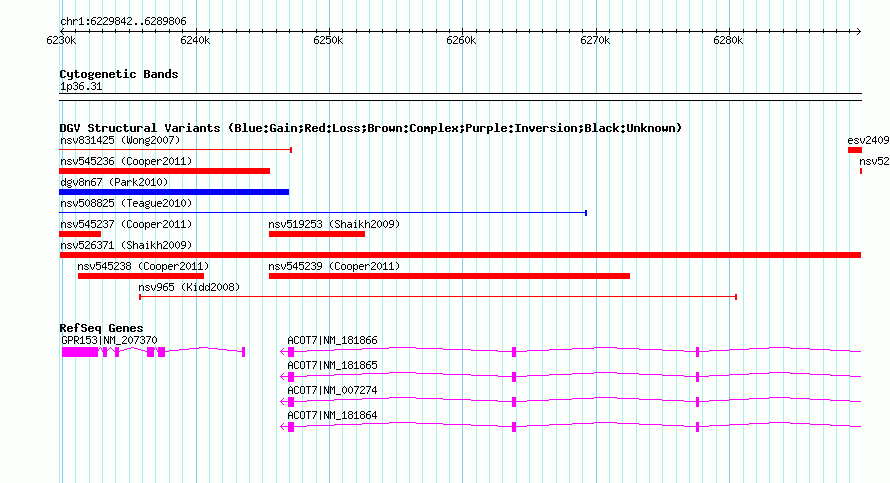Click the nsv52 label at right edge
This screenshot has height=483, width=890.
pyautogui.click(x=874, y=161)
